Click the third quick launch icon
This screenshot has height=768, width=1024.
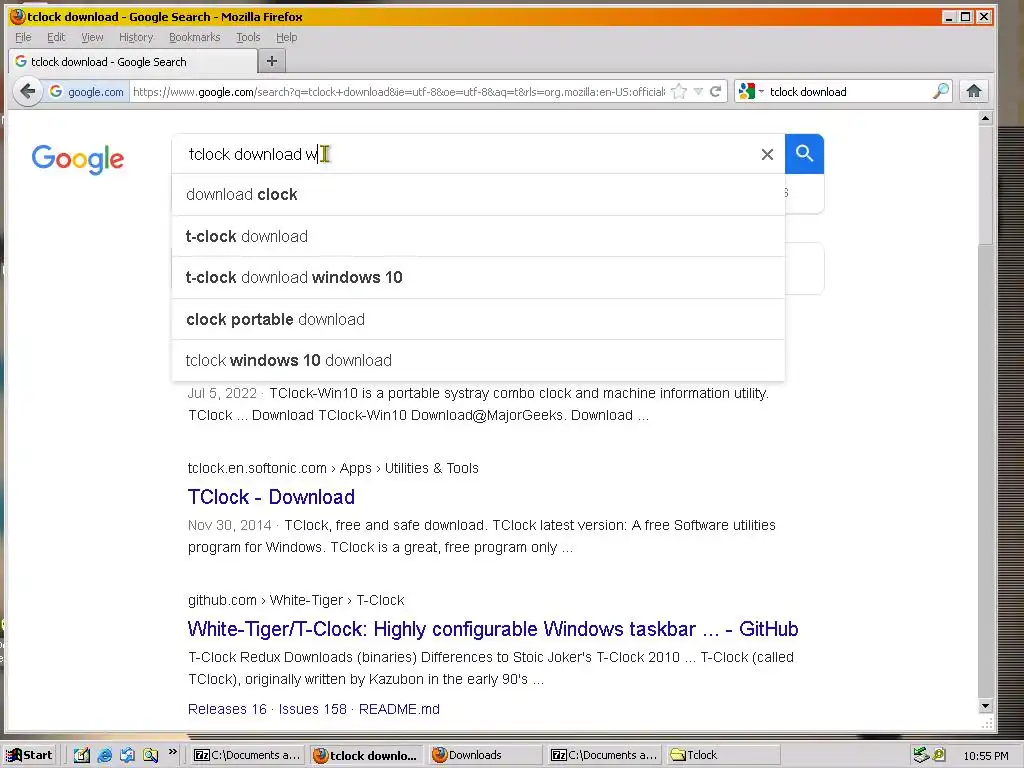tap(127, 755)
